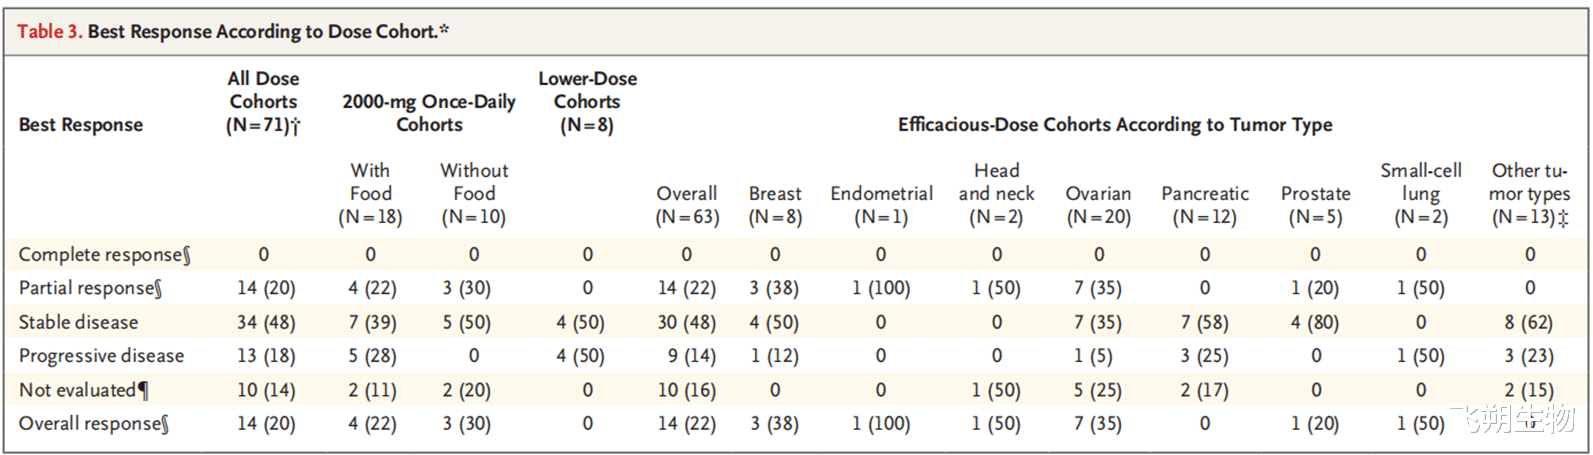Select the "Endometrial (N=1)" column subheader

coord(881,205)
